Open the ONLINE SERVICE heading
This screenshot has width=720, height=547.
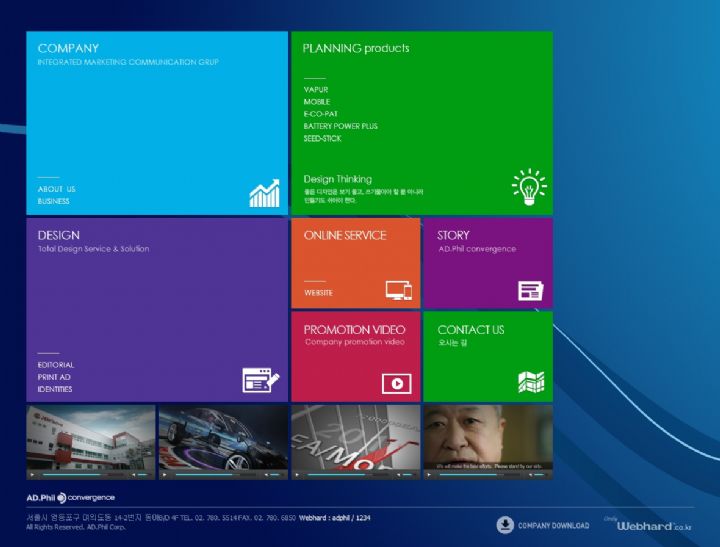(345, 235)
